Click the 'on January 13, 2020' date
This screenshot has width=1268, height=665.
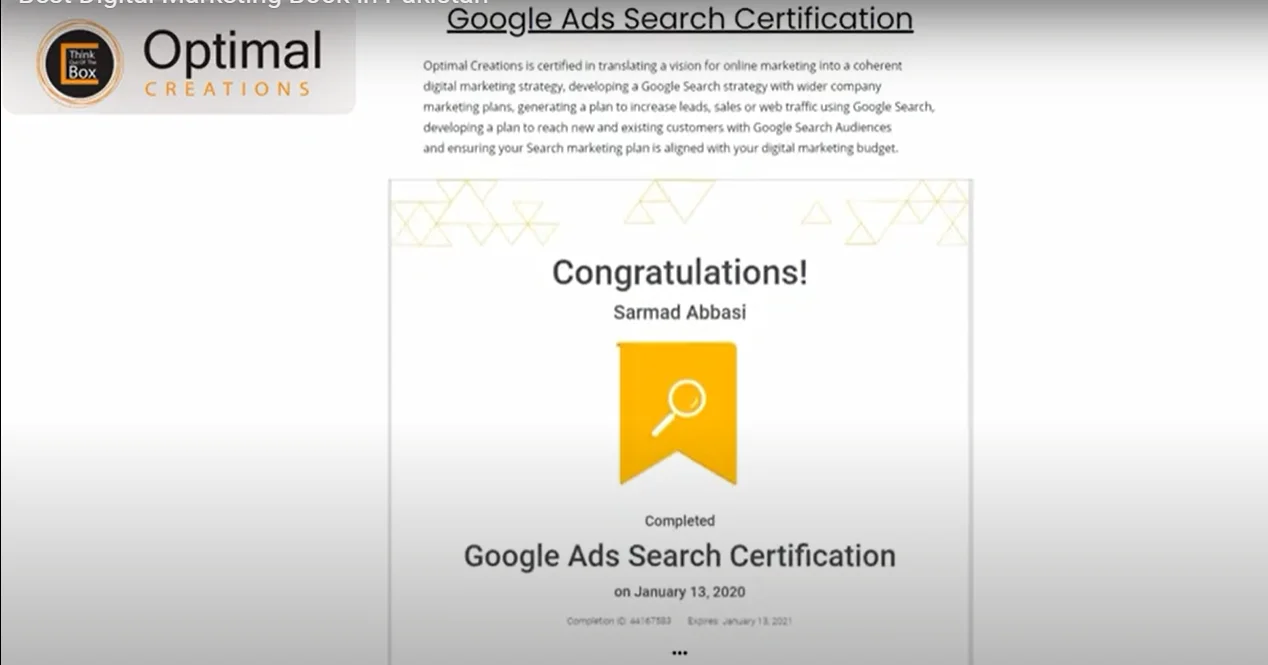click(x=679, y=591)
